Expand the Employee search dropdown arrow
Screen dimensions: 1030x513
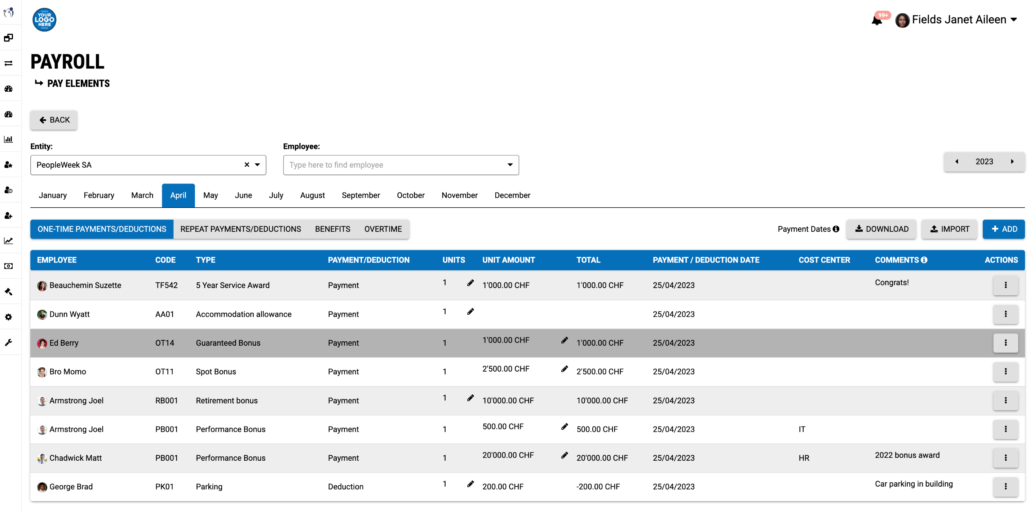(510, 165)
